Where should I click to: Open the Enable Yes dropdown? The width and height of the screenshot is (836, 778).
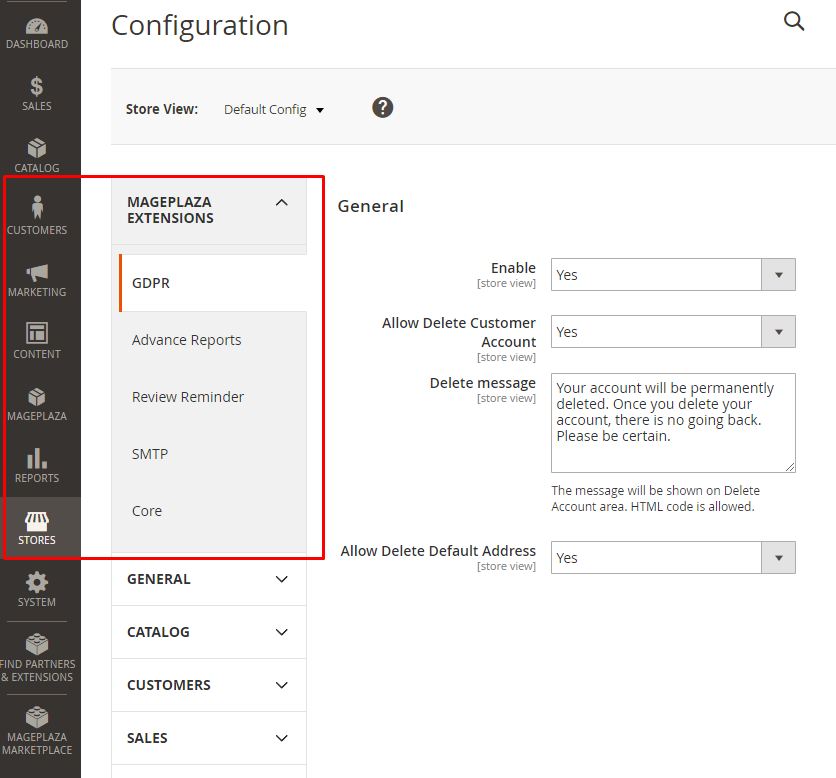pos(672,275)
